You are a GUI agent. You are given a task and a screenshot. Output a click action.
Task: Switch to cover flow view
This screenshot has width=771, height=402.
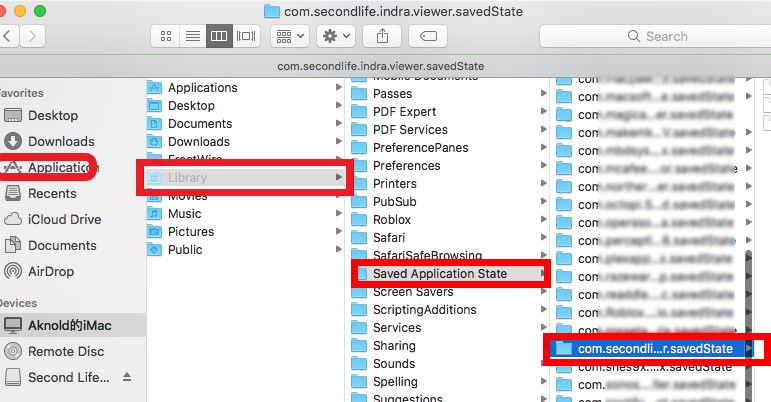(246, 36)
